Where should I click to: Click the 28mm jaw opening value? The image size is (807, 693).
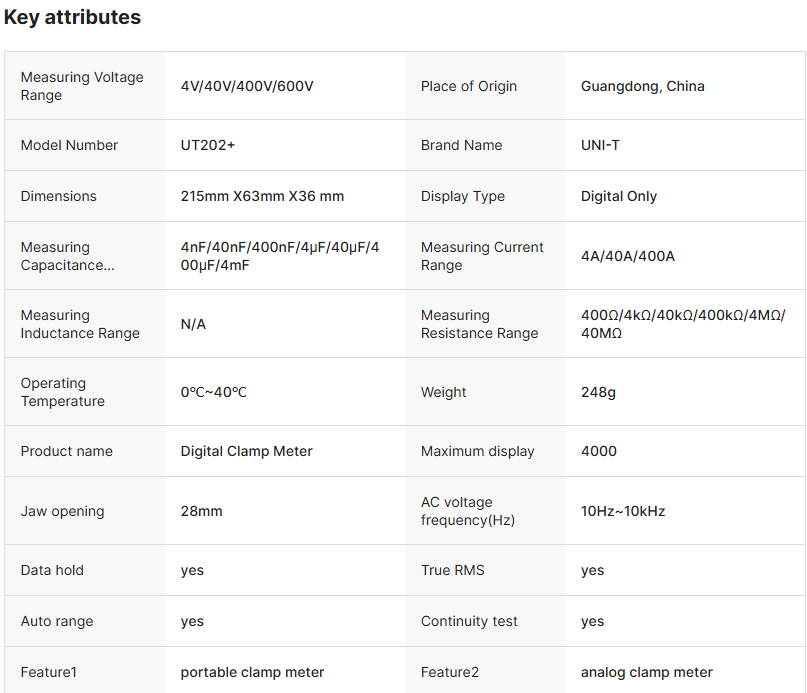click(x=201, y=511)
